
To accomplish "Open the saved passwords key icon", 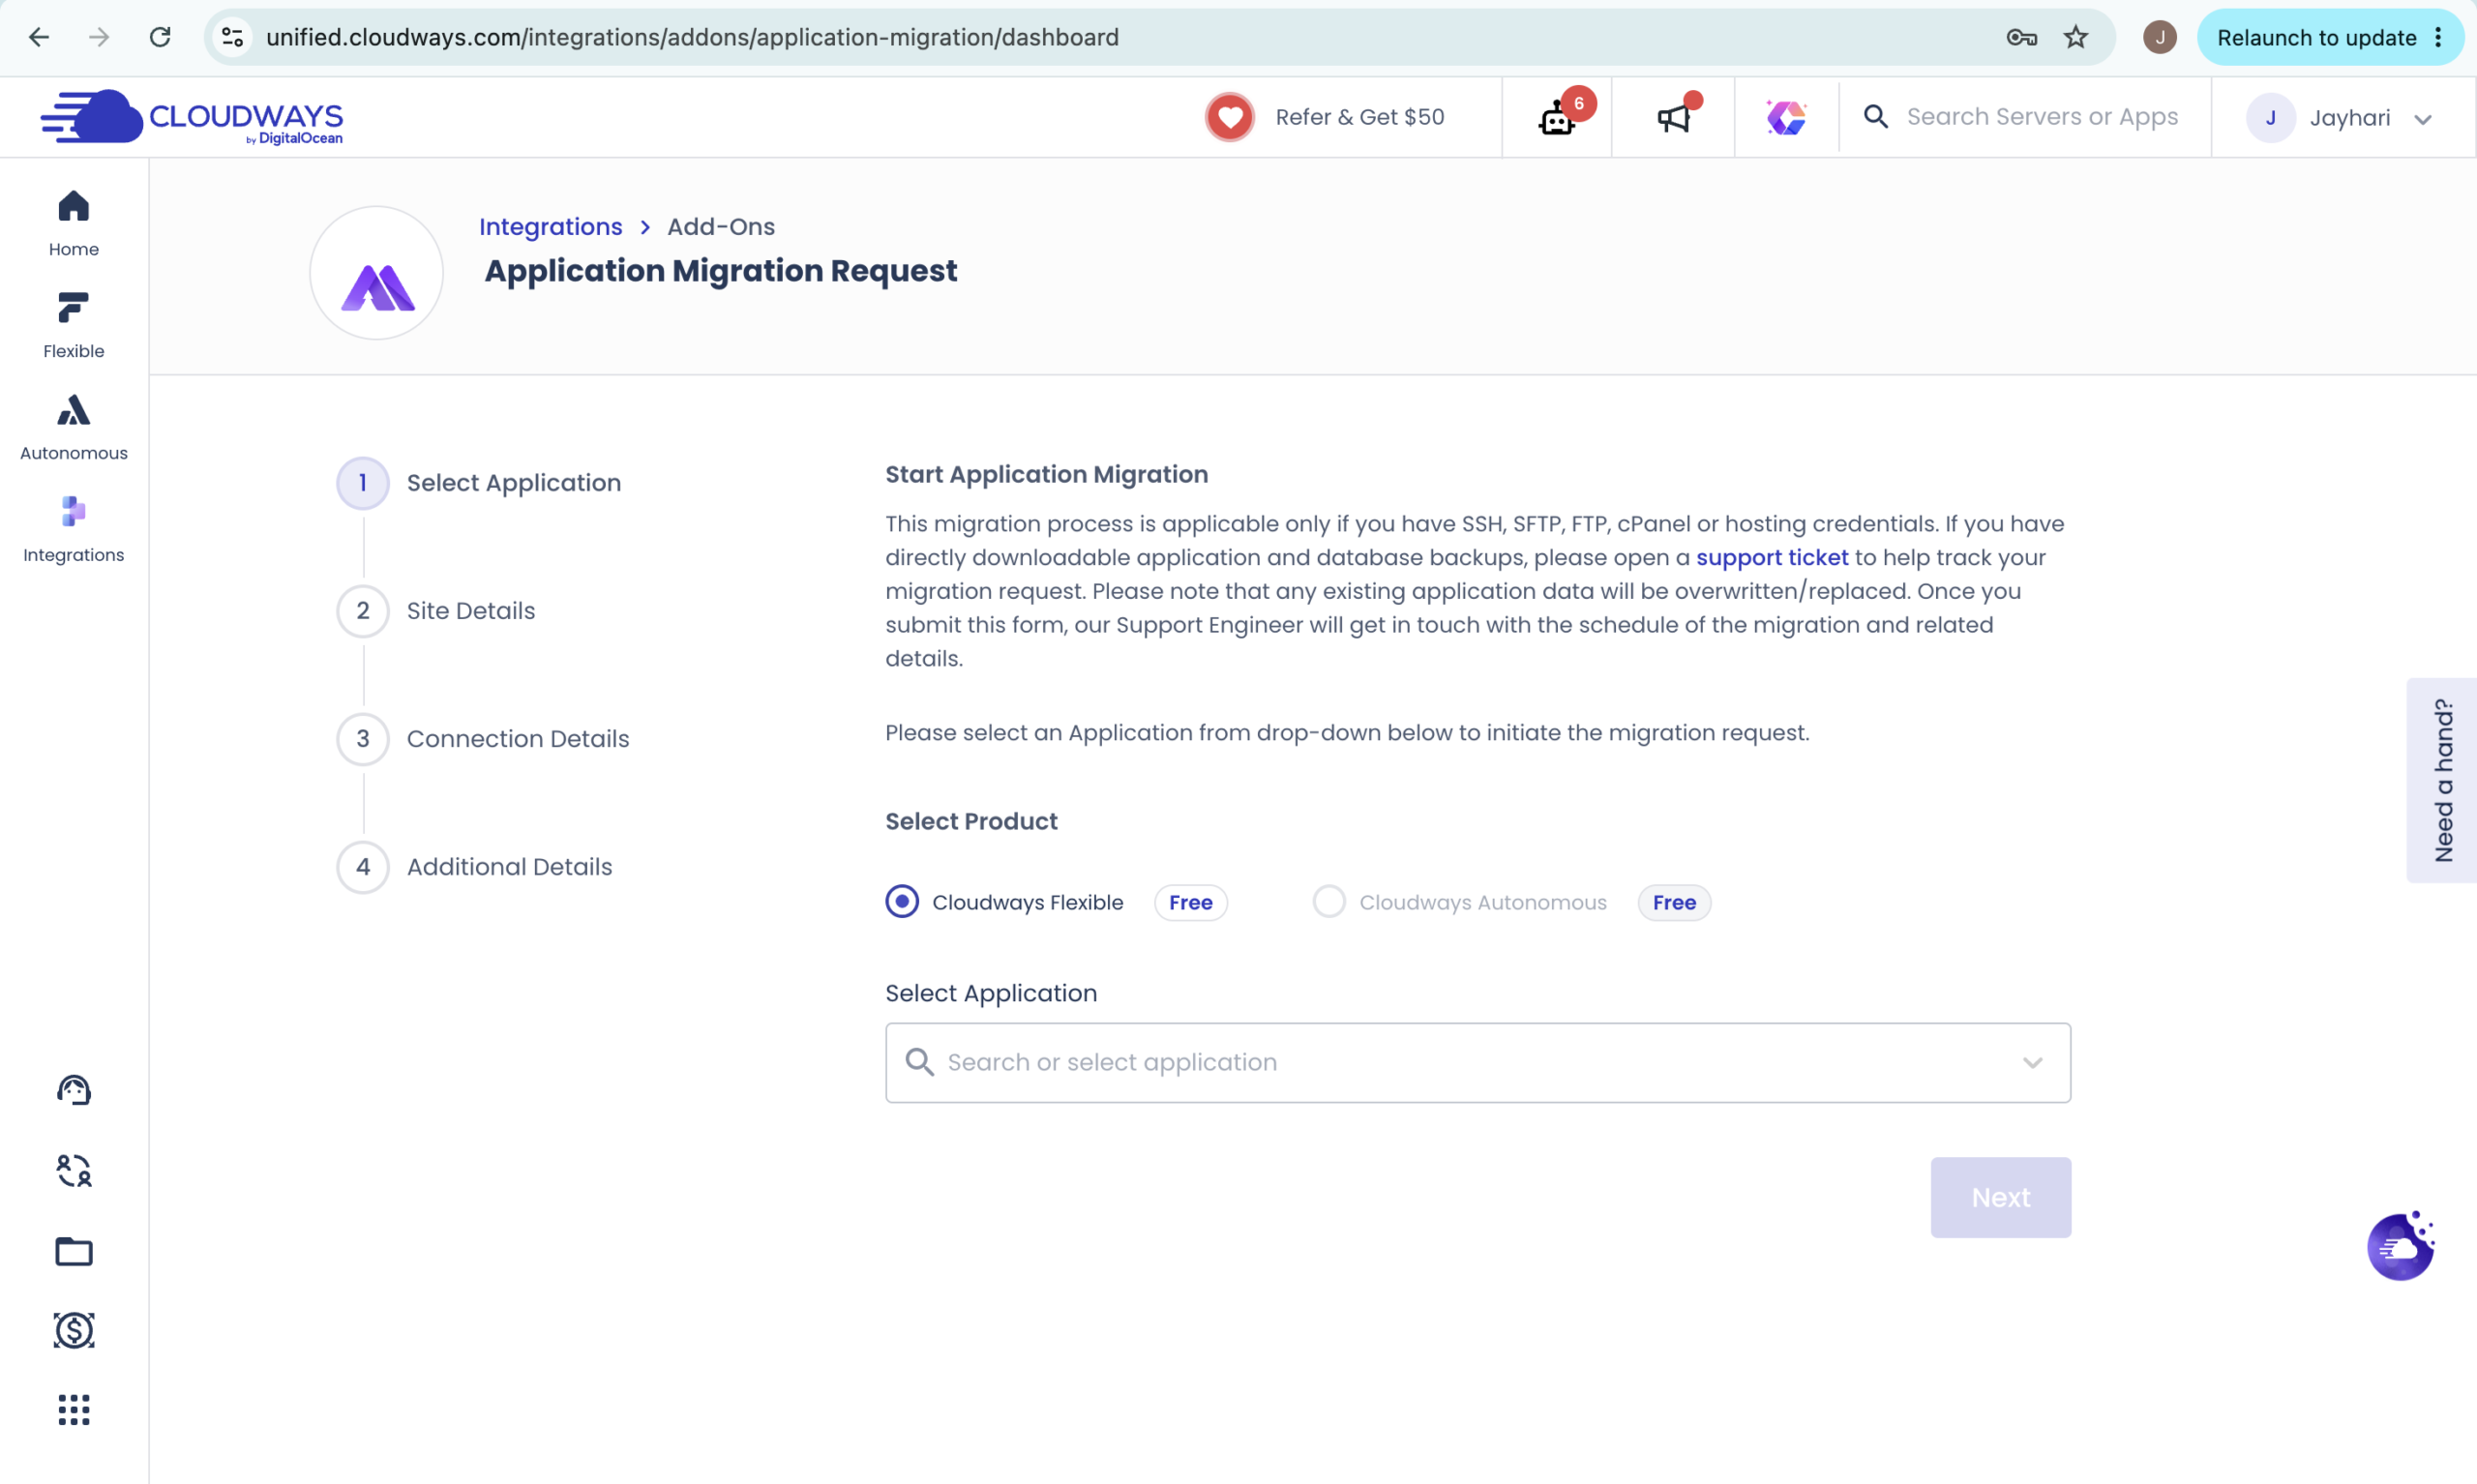I will 2021,37.
